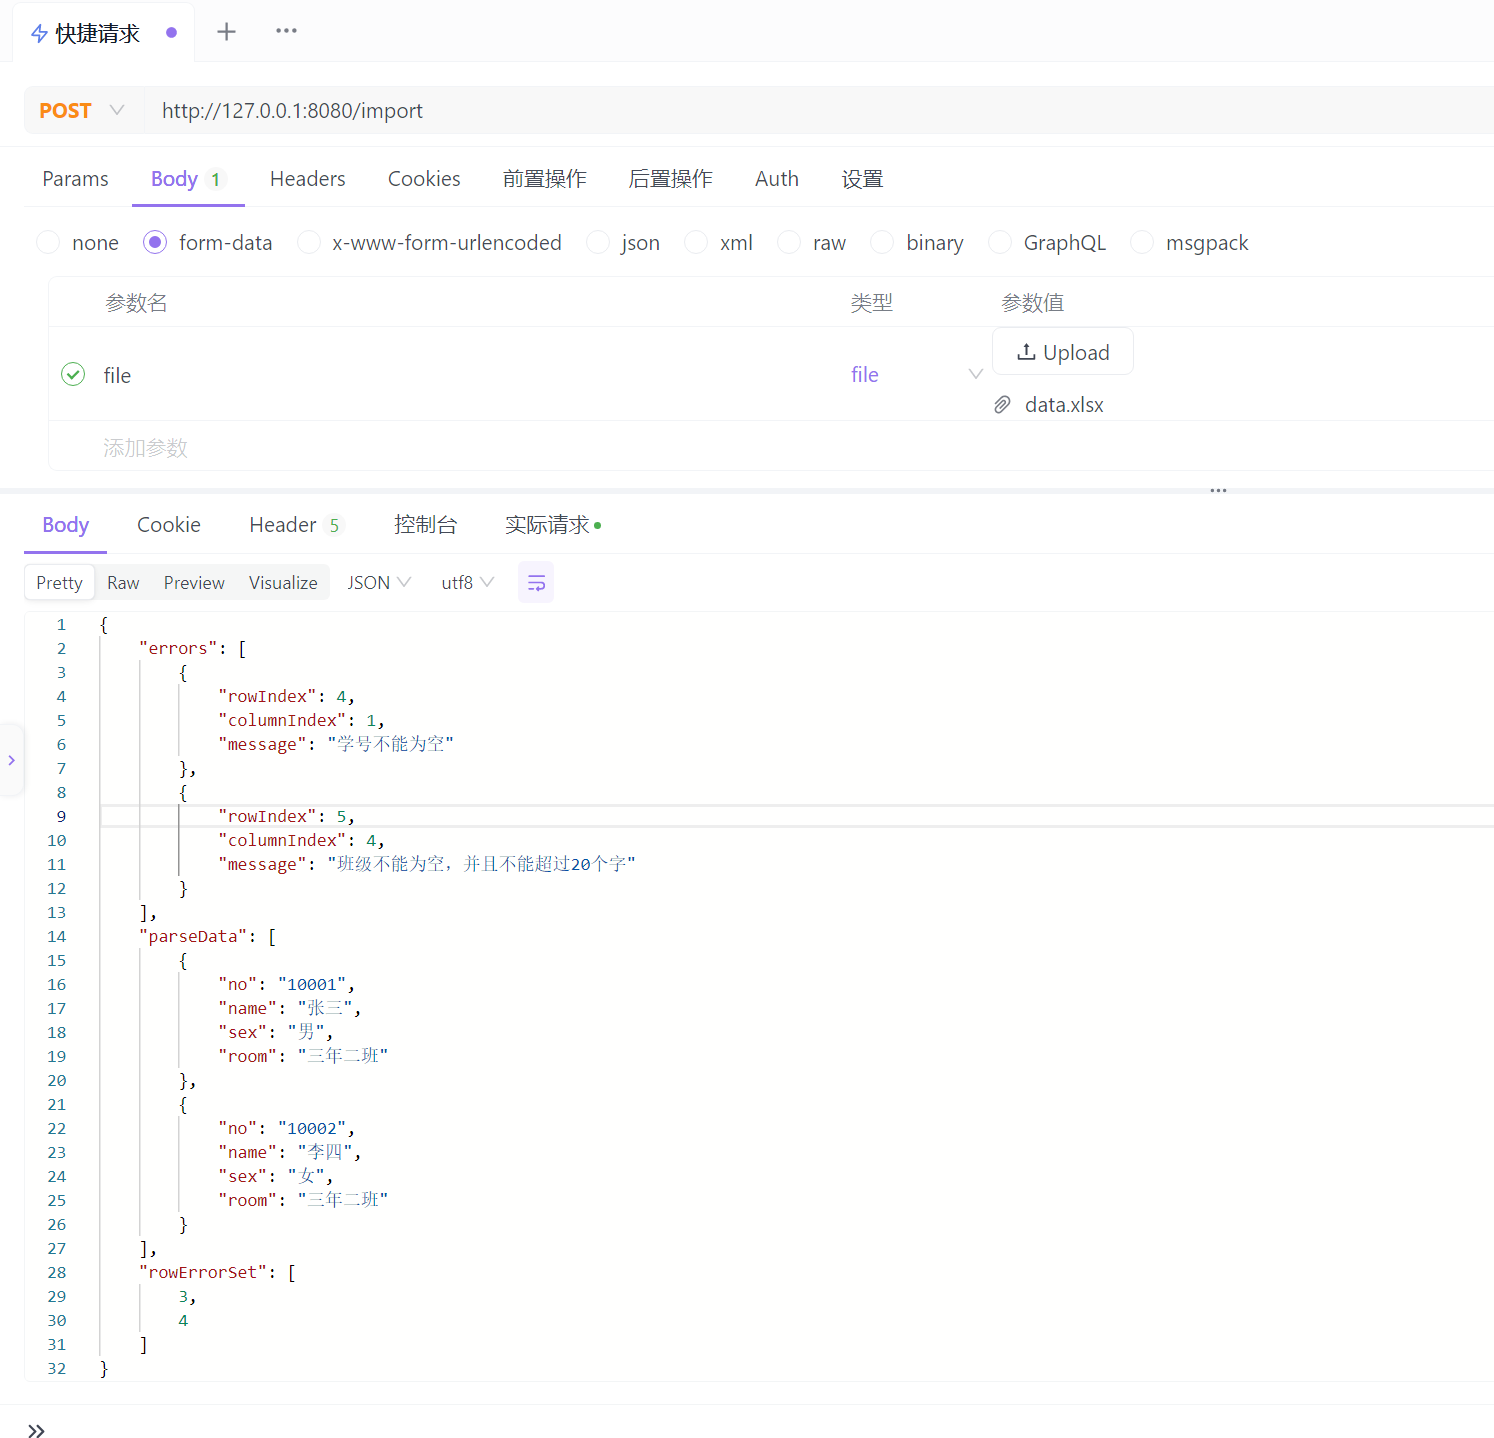1494x1438 pixels.
Task: Switch to the Headers tab
Action: [307, 179]
